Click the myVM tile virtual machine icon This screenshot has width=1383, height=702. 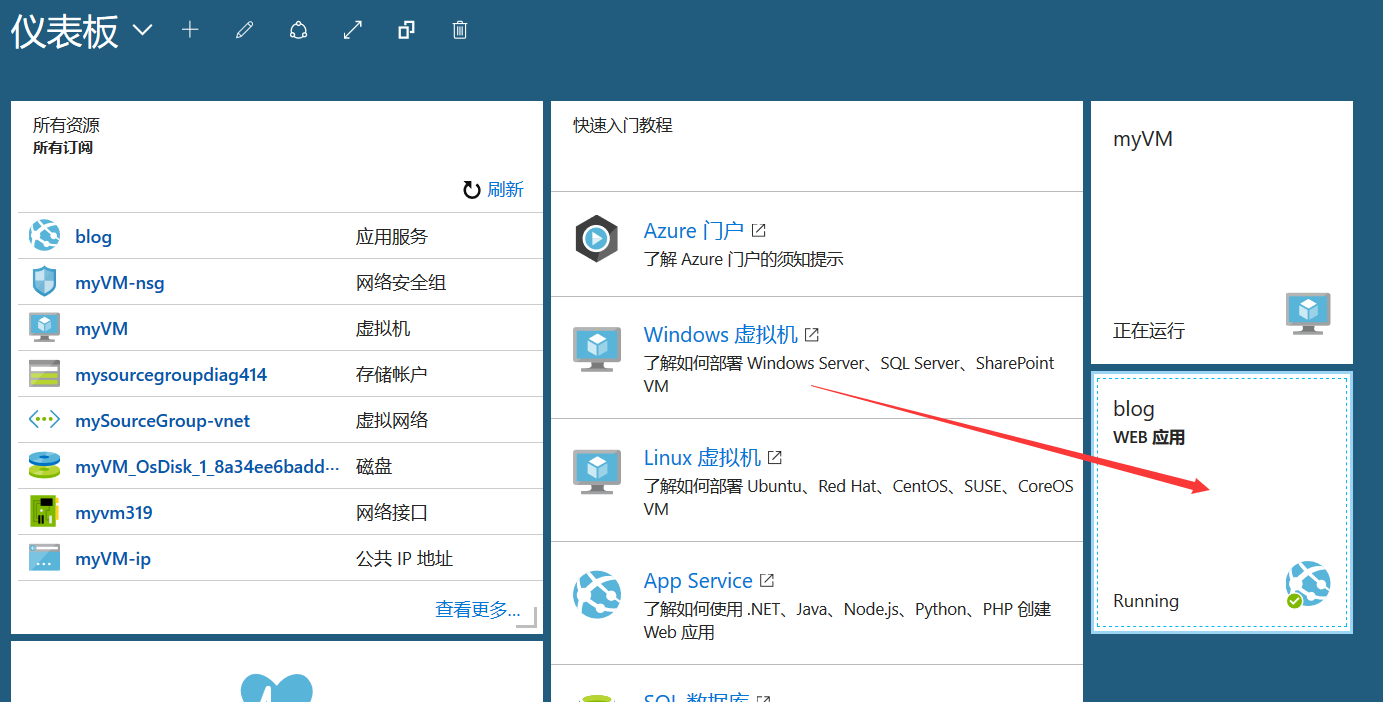pyautogui.click(x=1308, y=313)
